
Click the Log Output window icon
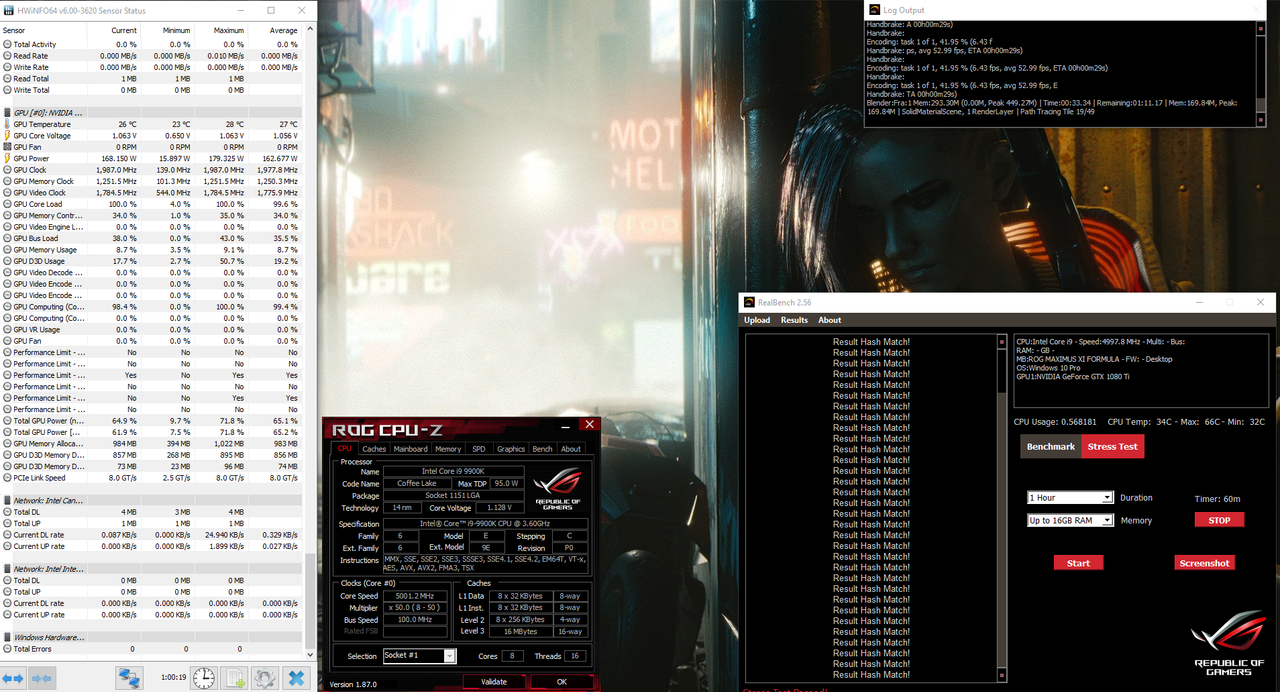point(875,10)
